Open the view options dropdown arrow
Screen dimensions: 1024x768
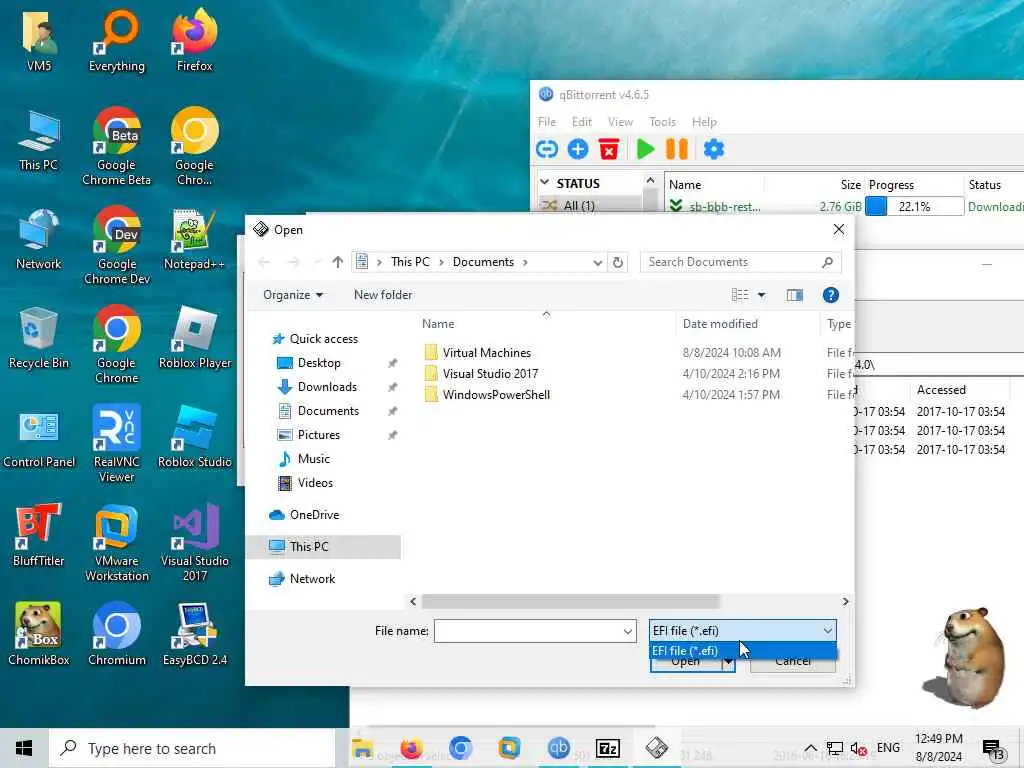click(x=761, y=295)
